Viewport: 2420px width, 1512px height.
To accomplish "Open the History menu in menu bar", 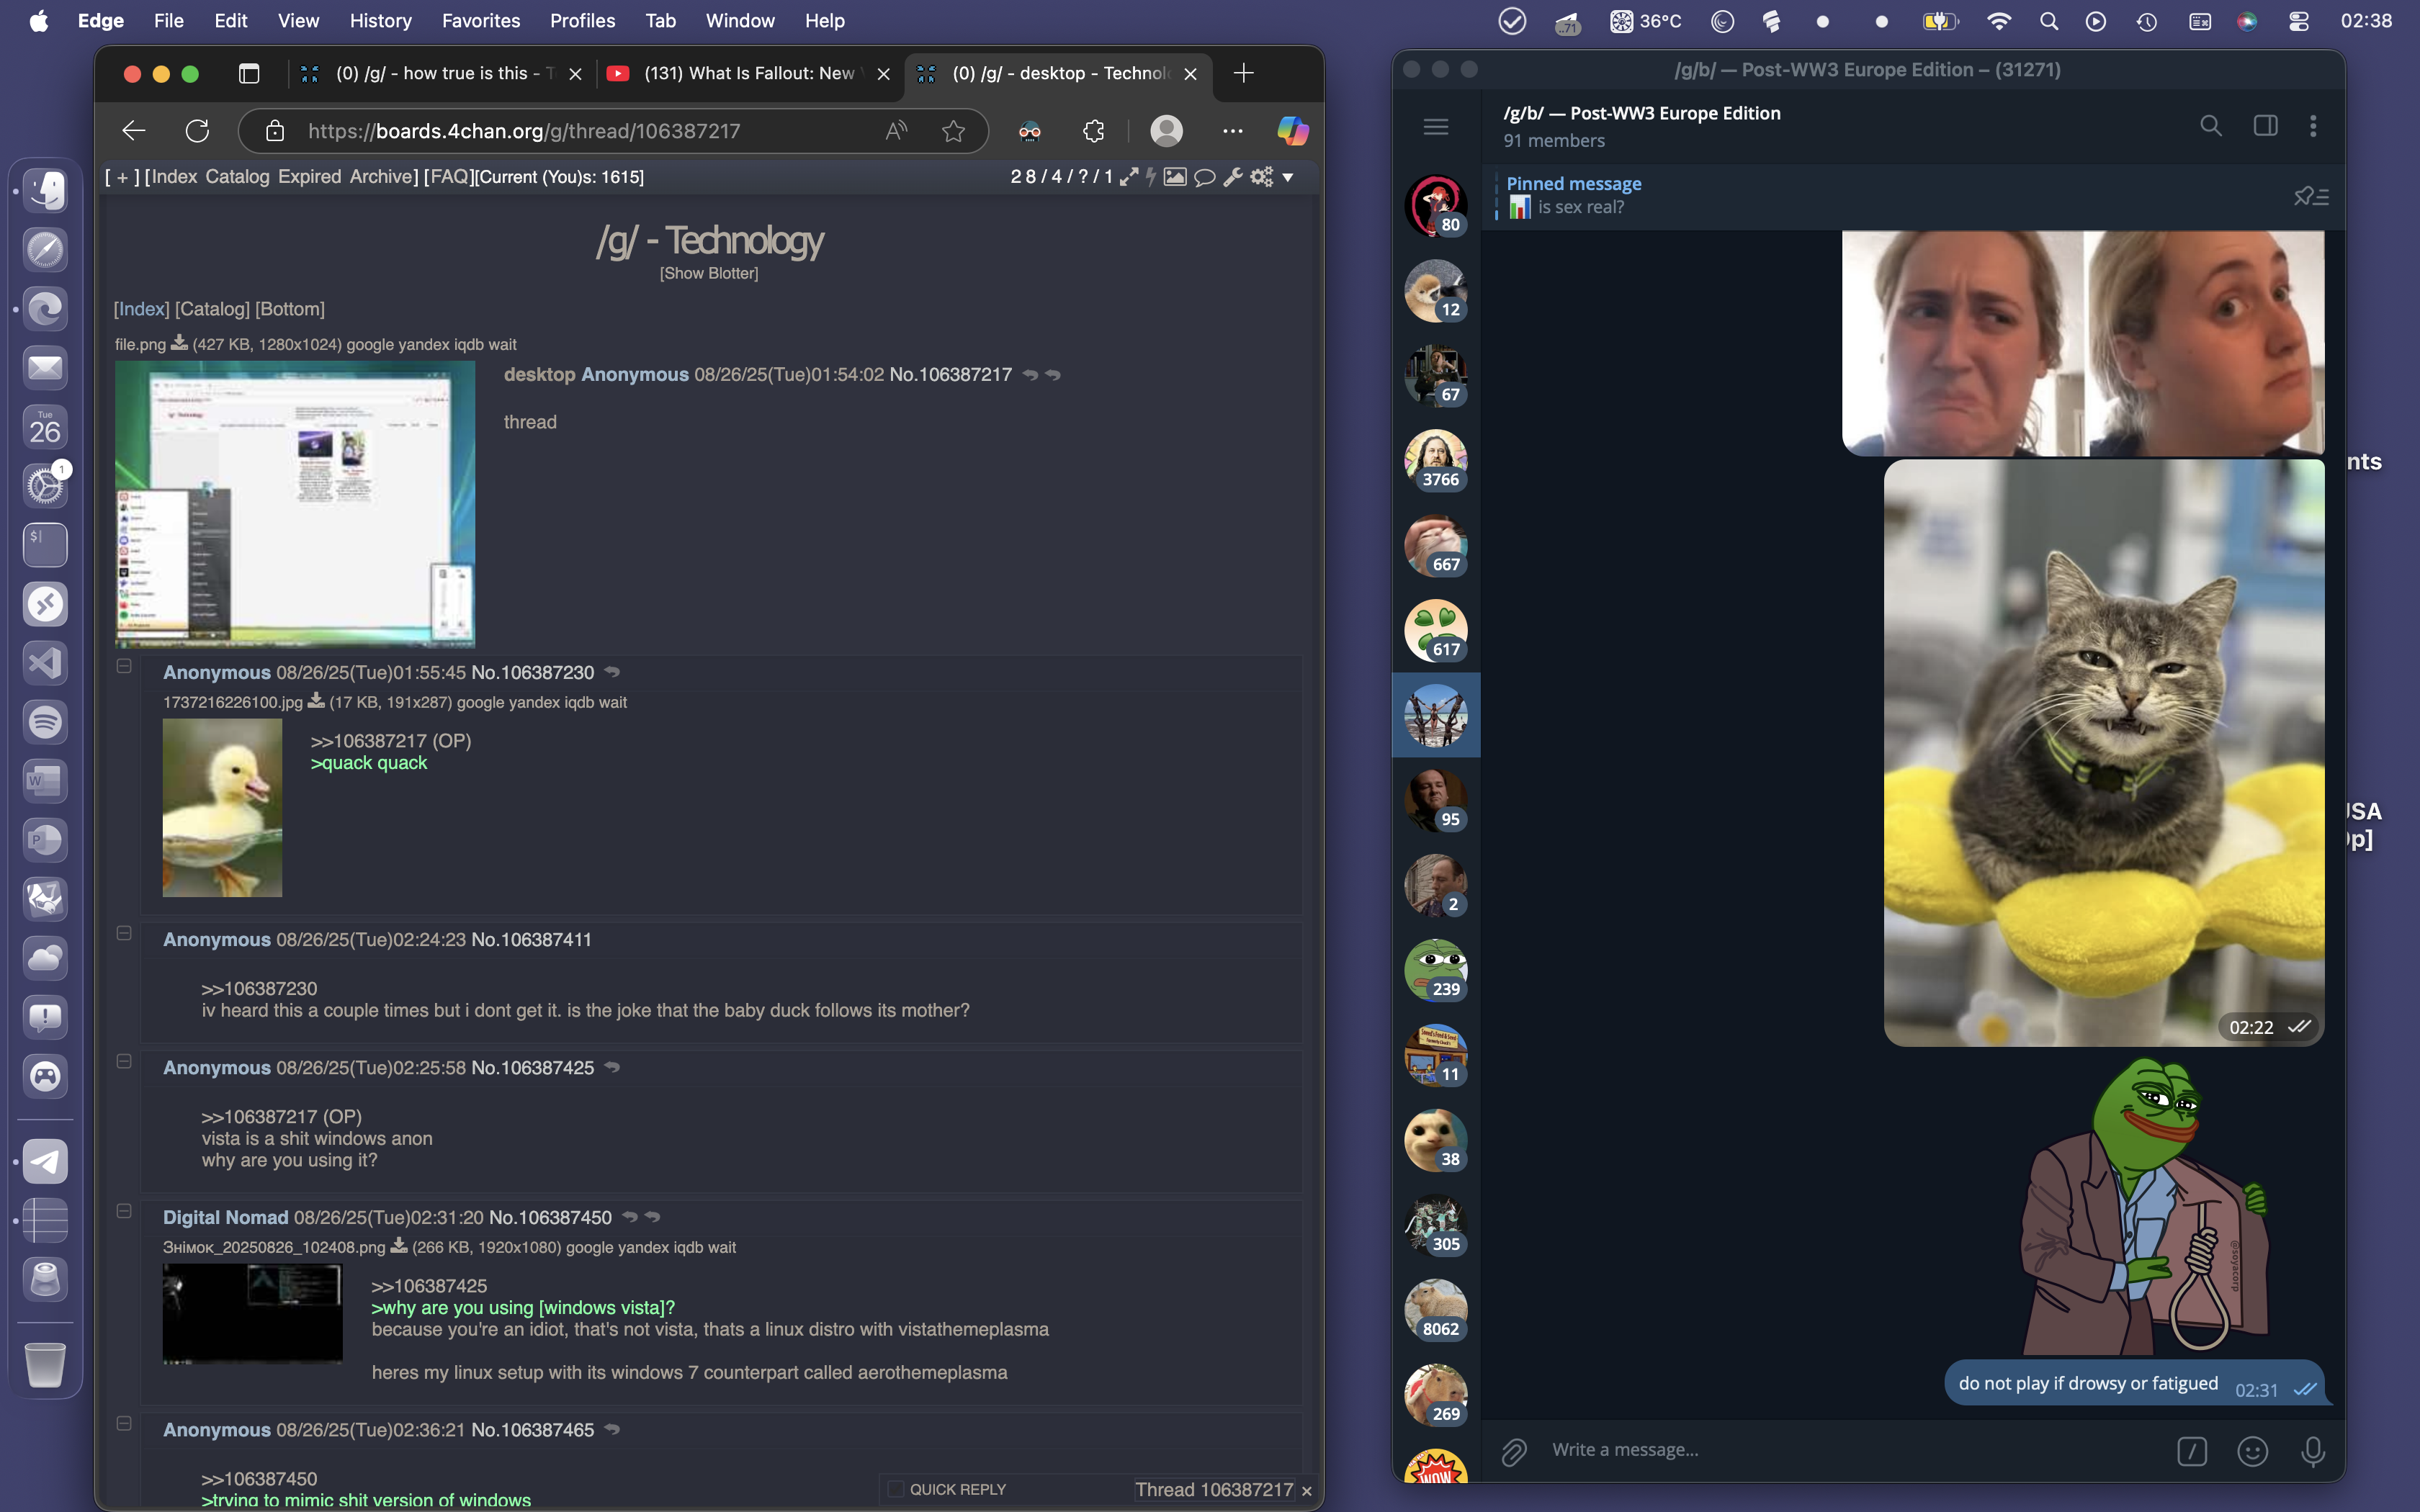I will point(380,20).
